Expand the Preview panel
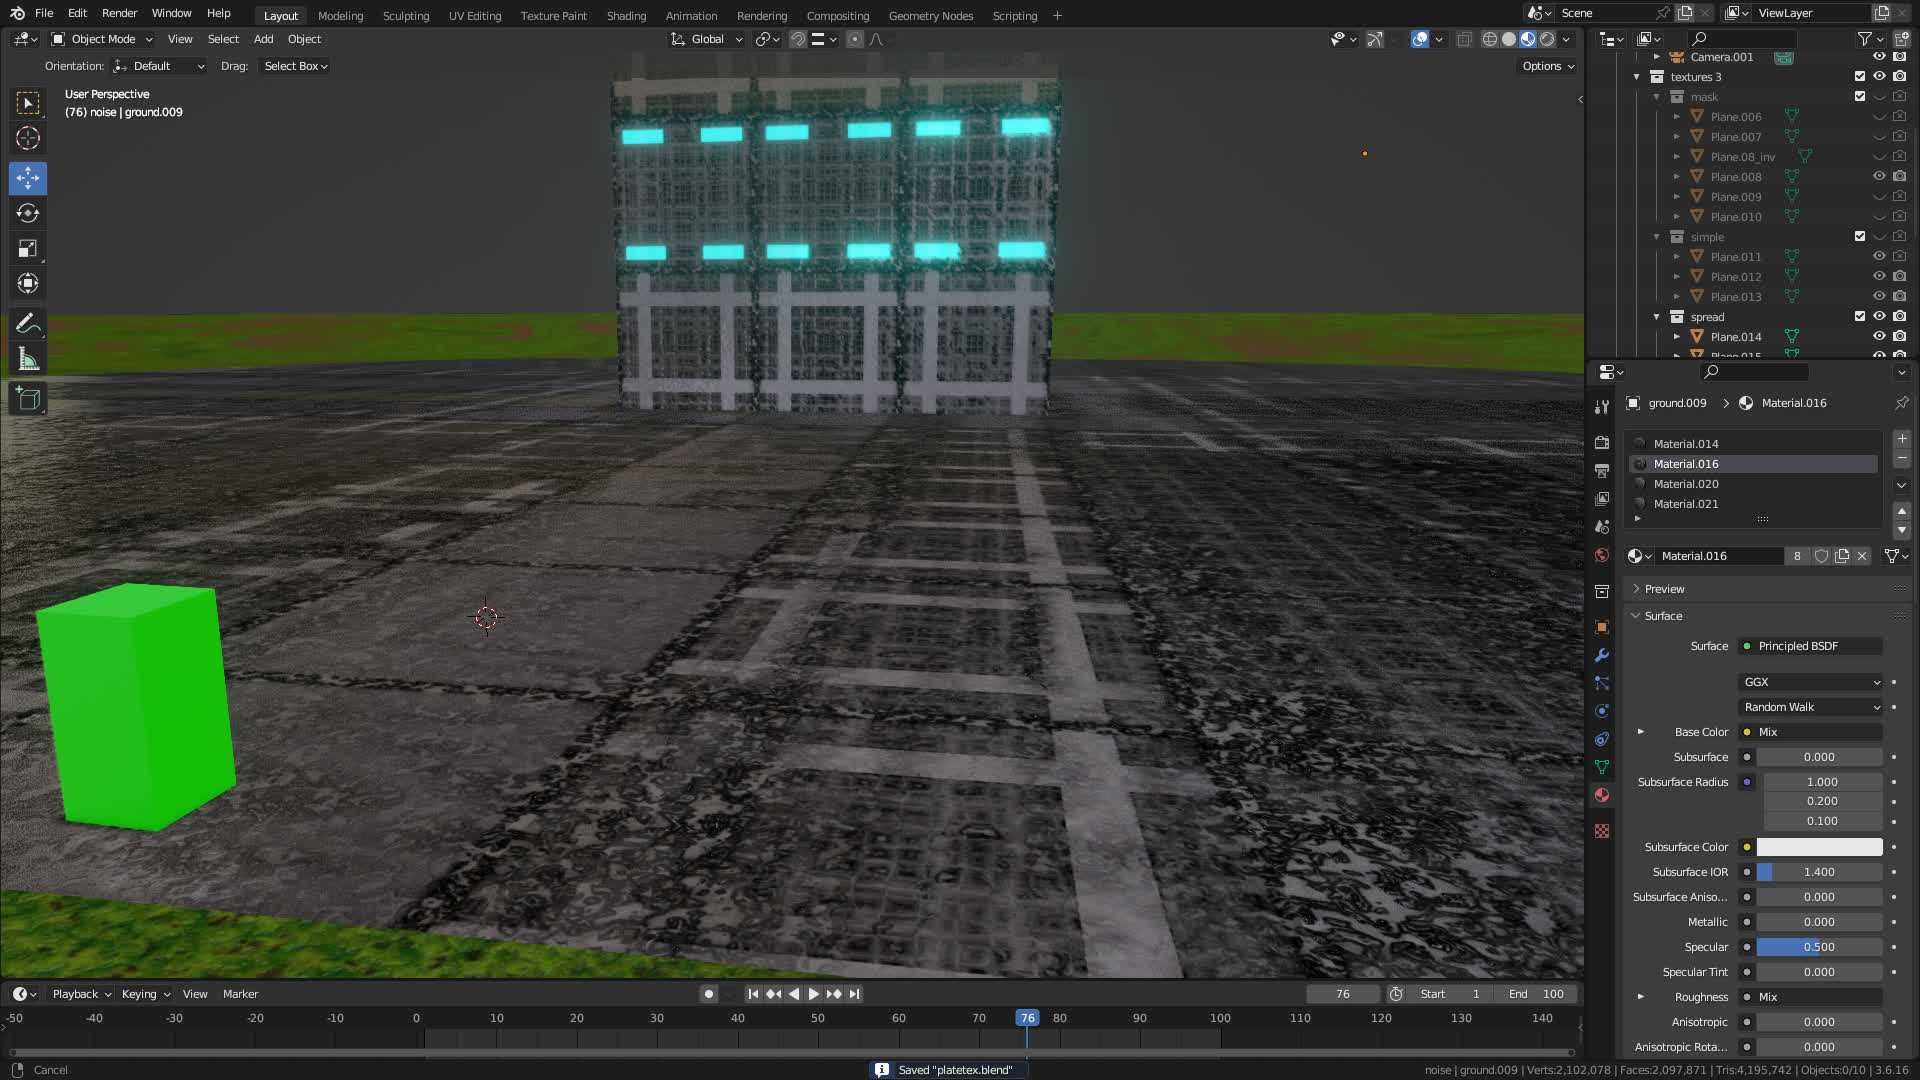This screenshot has height=1080, width=1920. (x=1664, y=589)
